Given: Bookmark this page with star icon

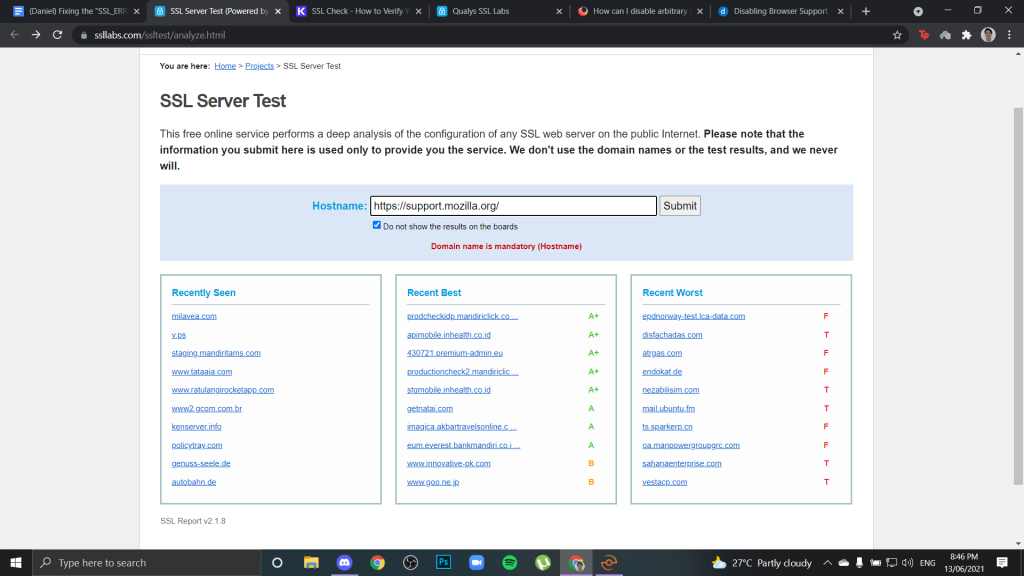Looking at the screenshot, I should pyautogui.click(x=897, y=35).
